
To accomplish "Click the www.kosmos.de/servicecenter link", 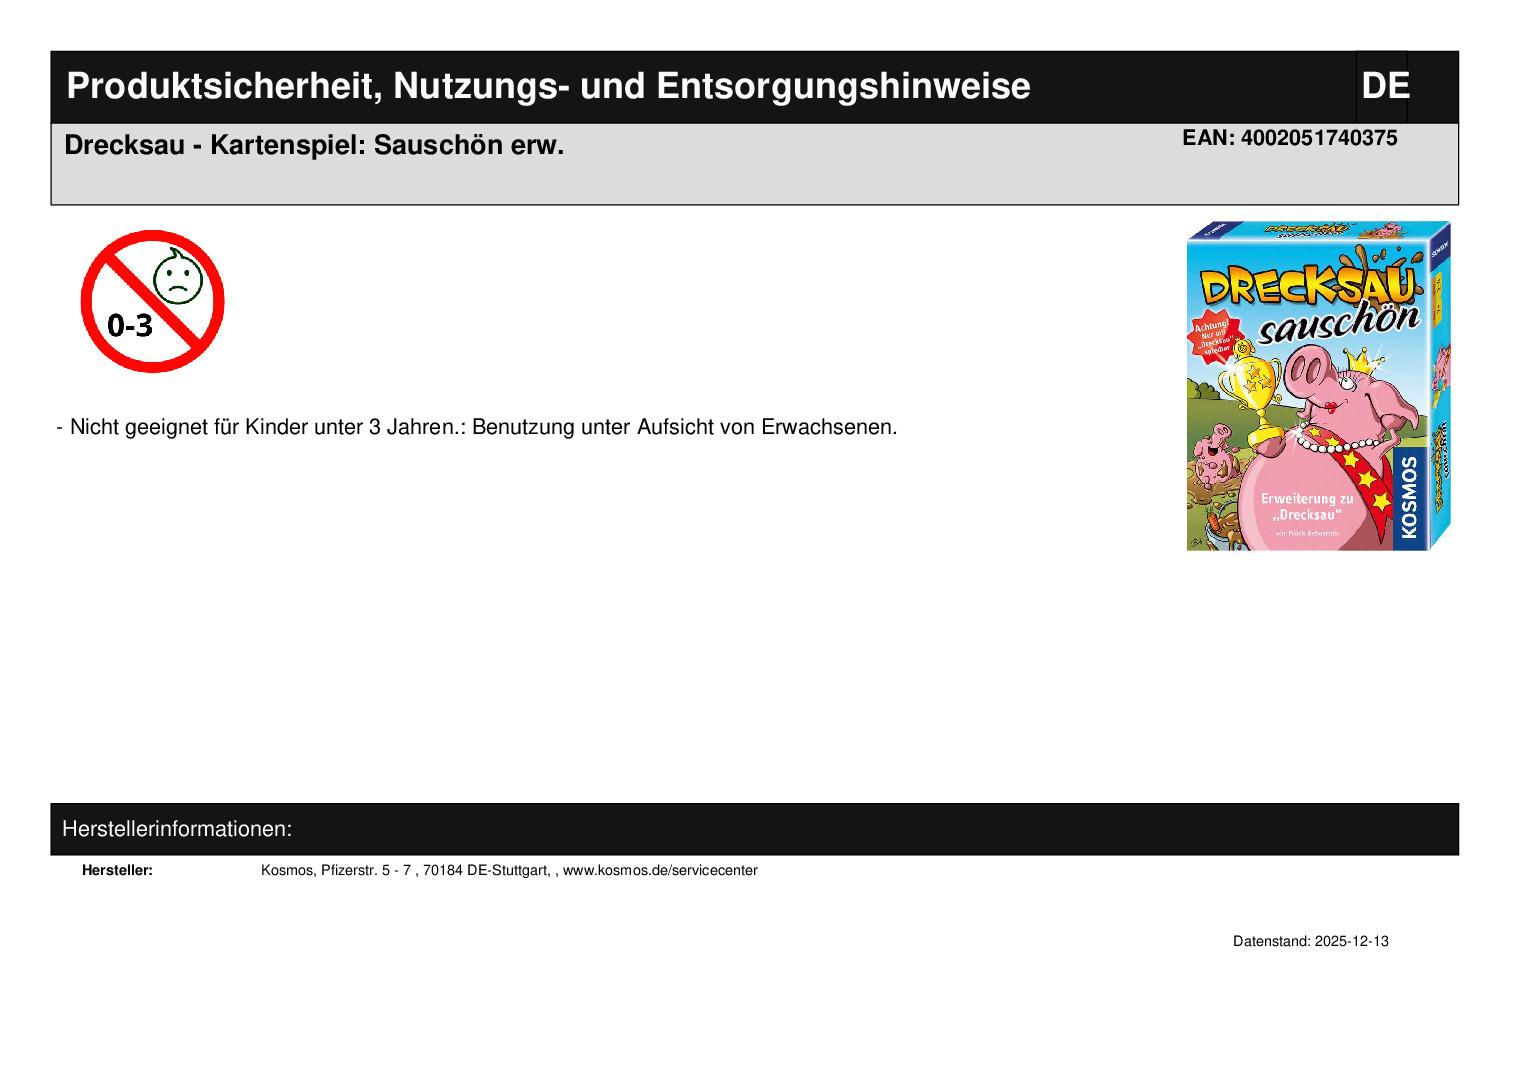I will click(x=660, y=871).
